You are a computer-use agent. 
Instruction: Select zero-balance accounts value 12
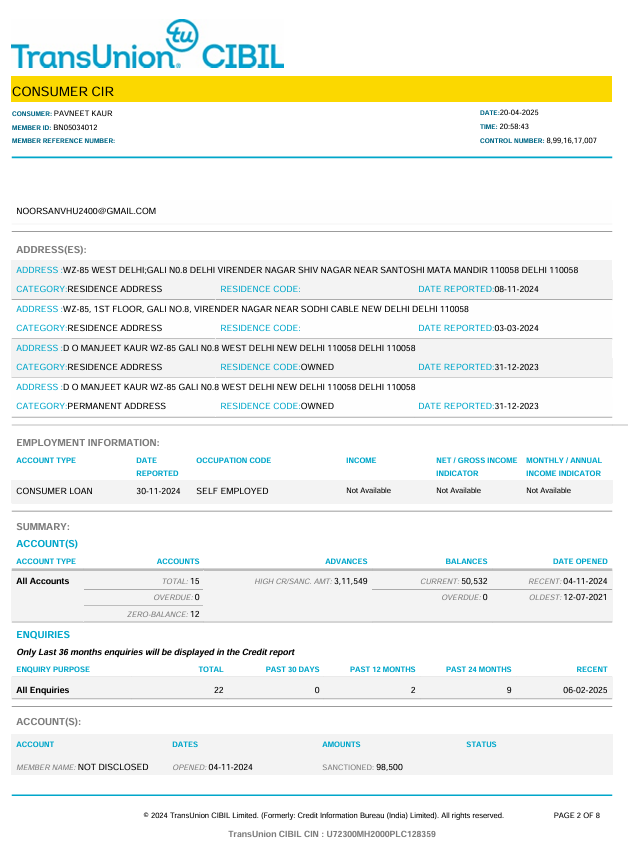195,614
